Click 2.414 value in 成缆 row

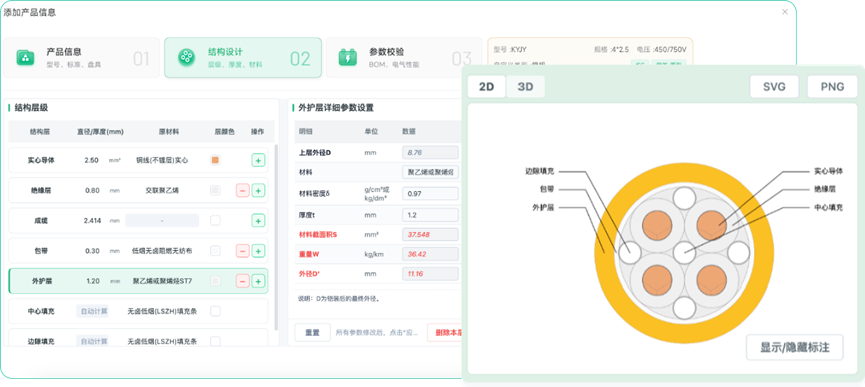click(92, 221)
